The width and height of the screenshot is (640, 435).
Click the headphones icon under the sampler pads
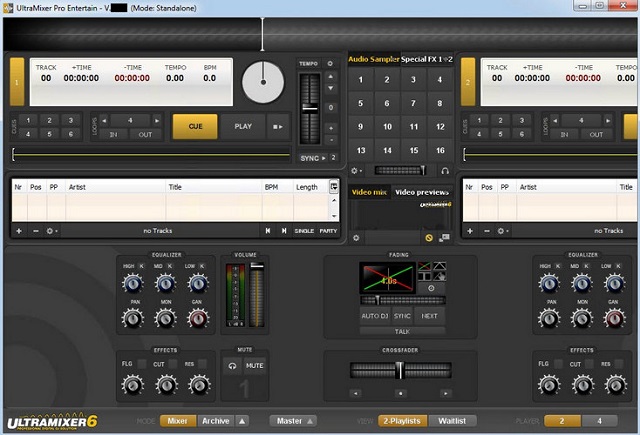pyautogui.click(x=444, y=171)
